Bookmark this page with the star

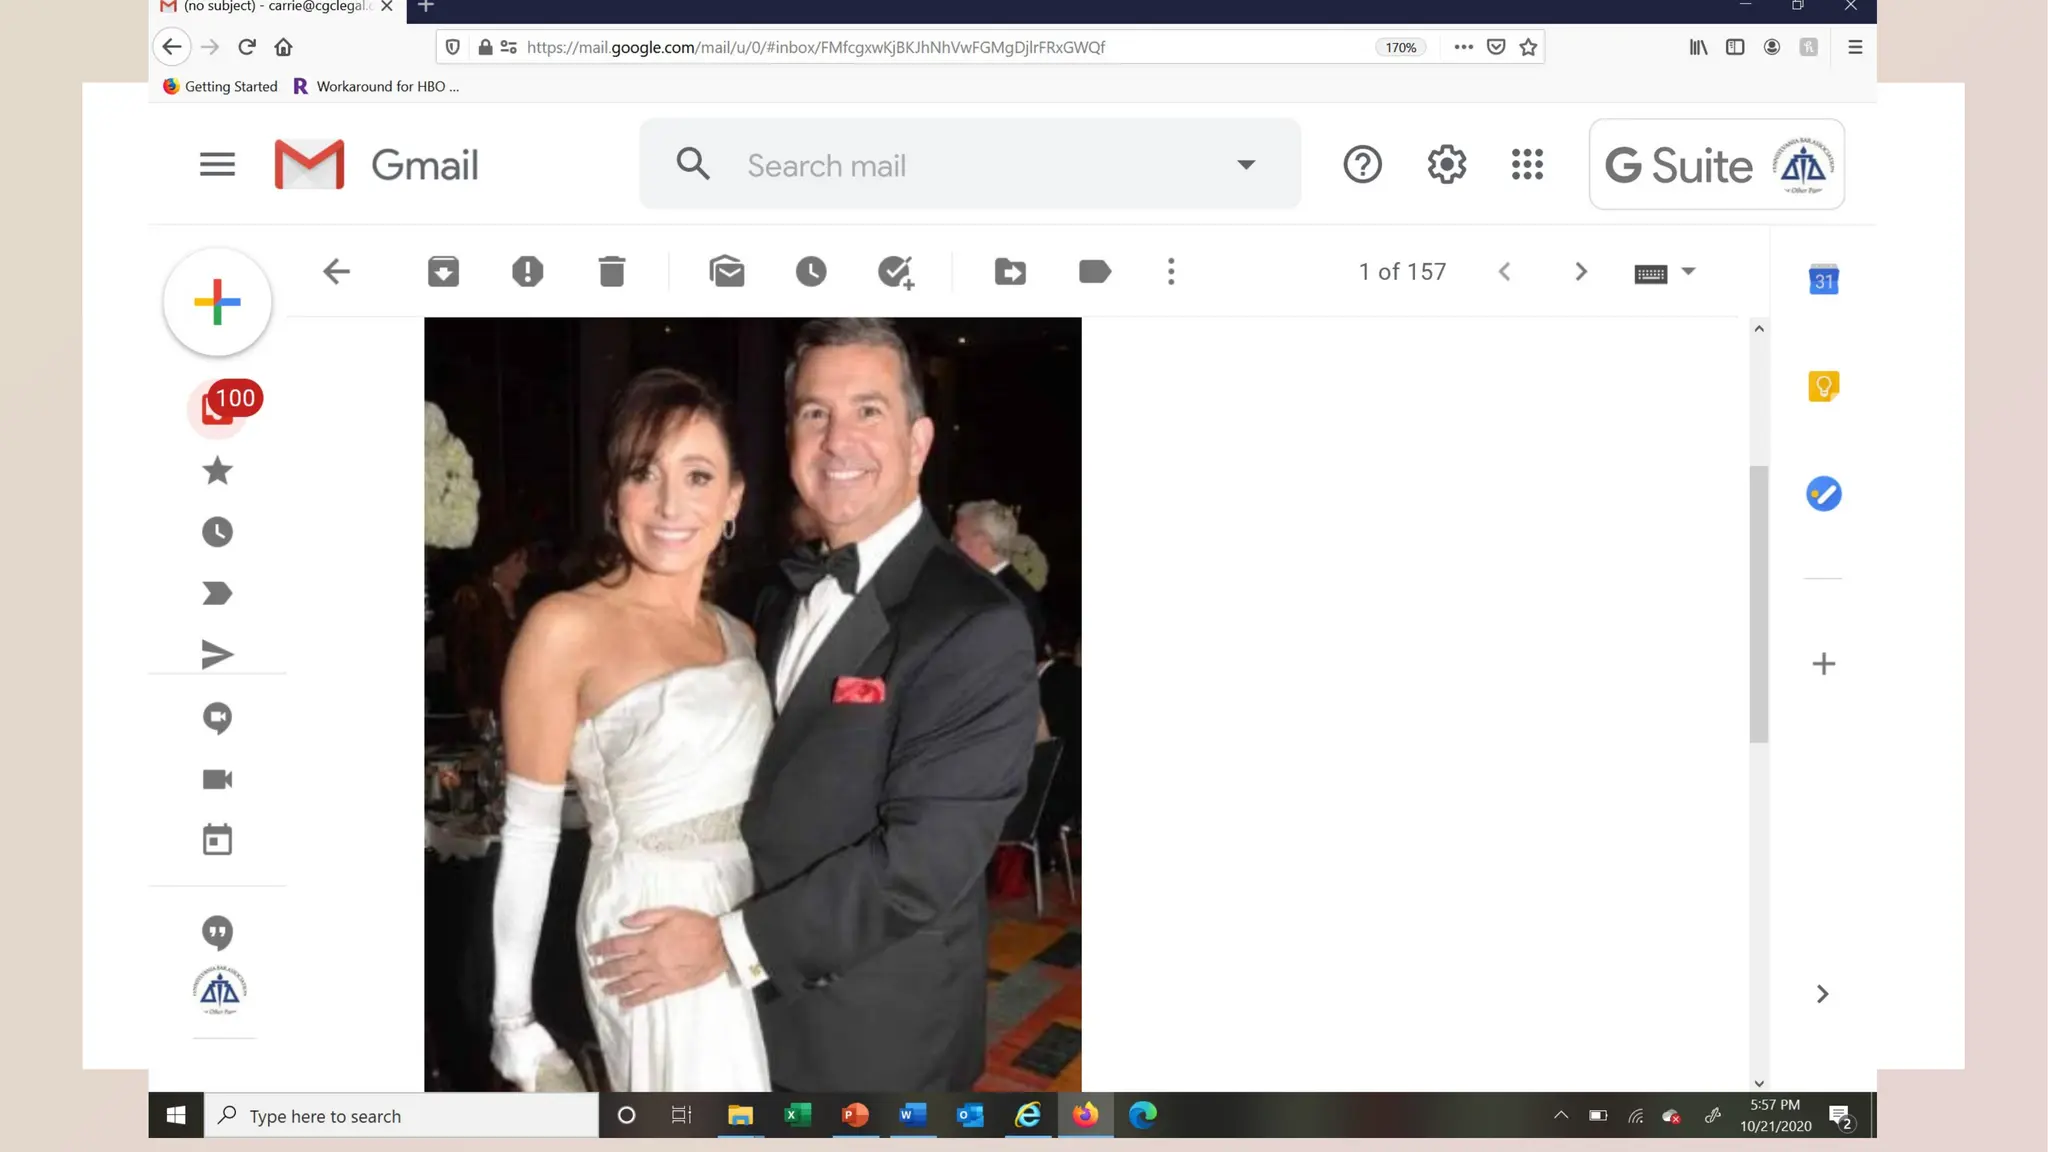(x=1528, y=47)
